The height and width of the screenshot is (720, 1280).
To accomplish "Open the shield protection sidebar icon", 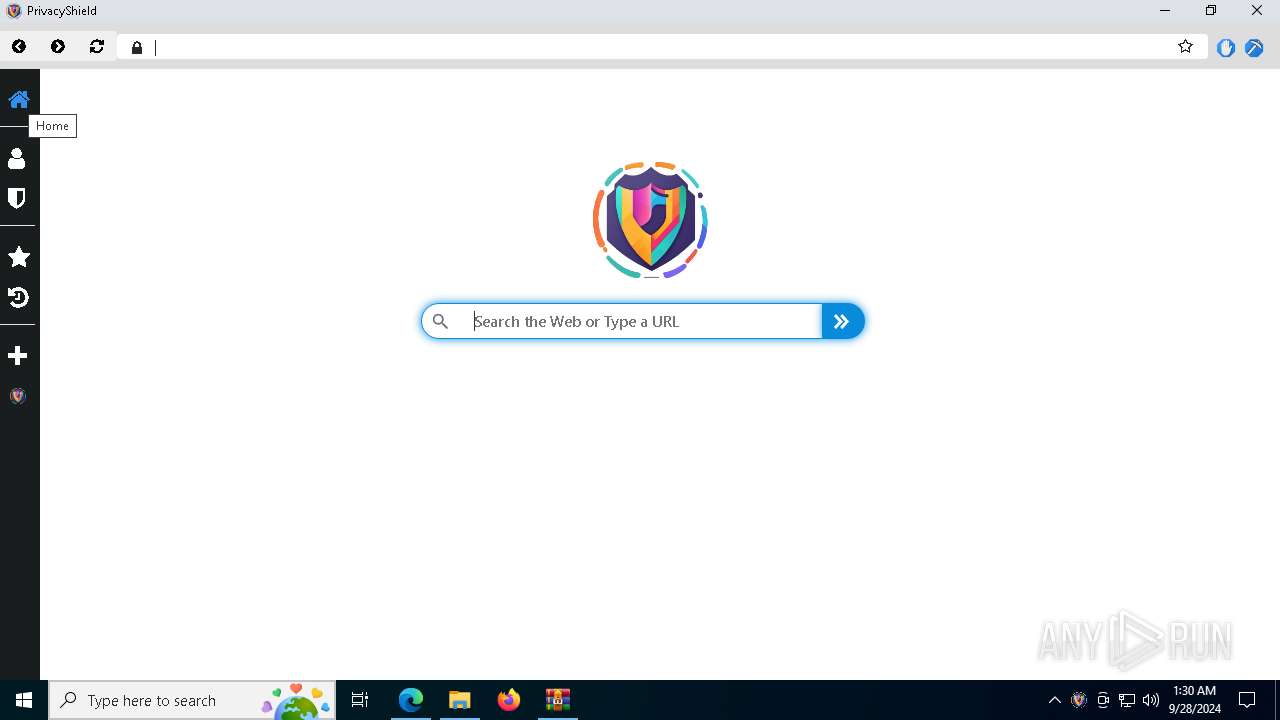I will pyautogui.click(x=17, y=198).
